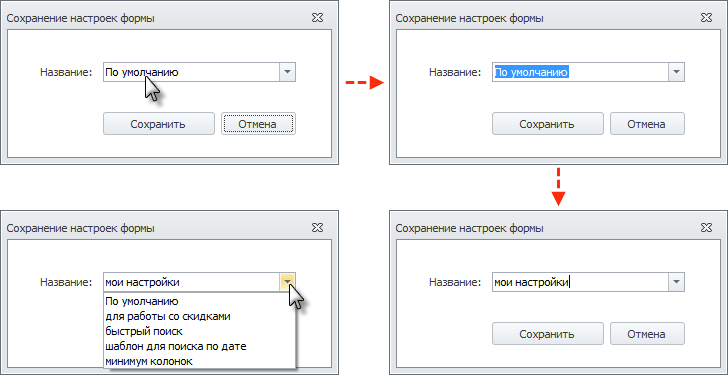
Task: Click Сохранить in dialog with dotted-focus Отмена
Action: point(159,124)
